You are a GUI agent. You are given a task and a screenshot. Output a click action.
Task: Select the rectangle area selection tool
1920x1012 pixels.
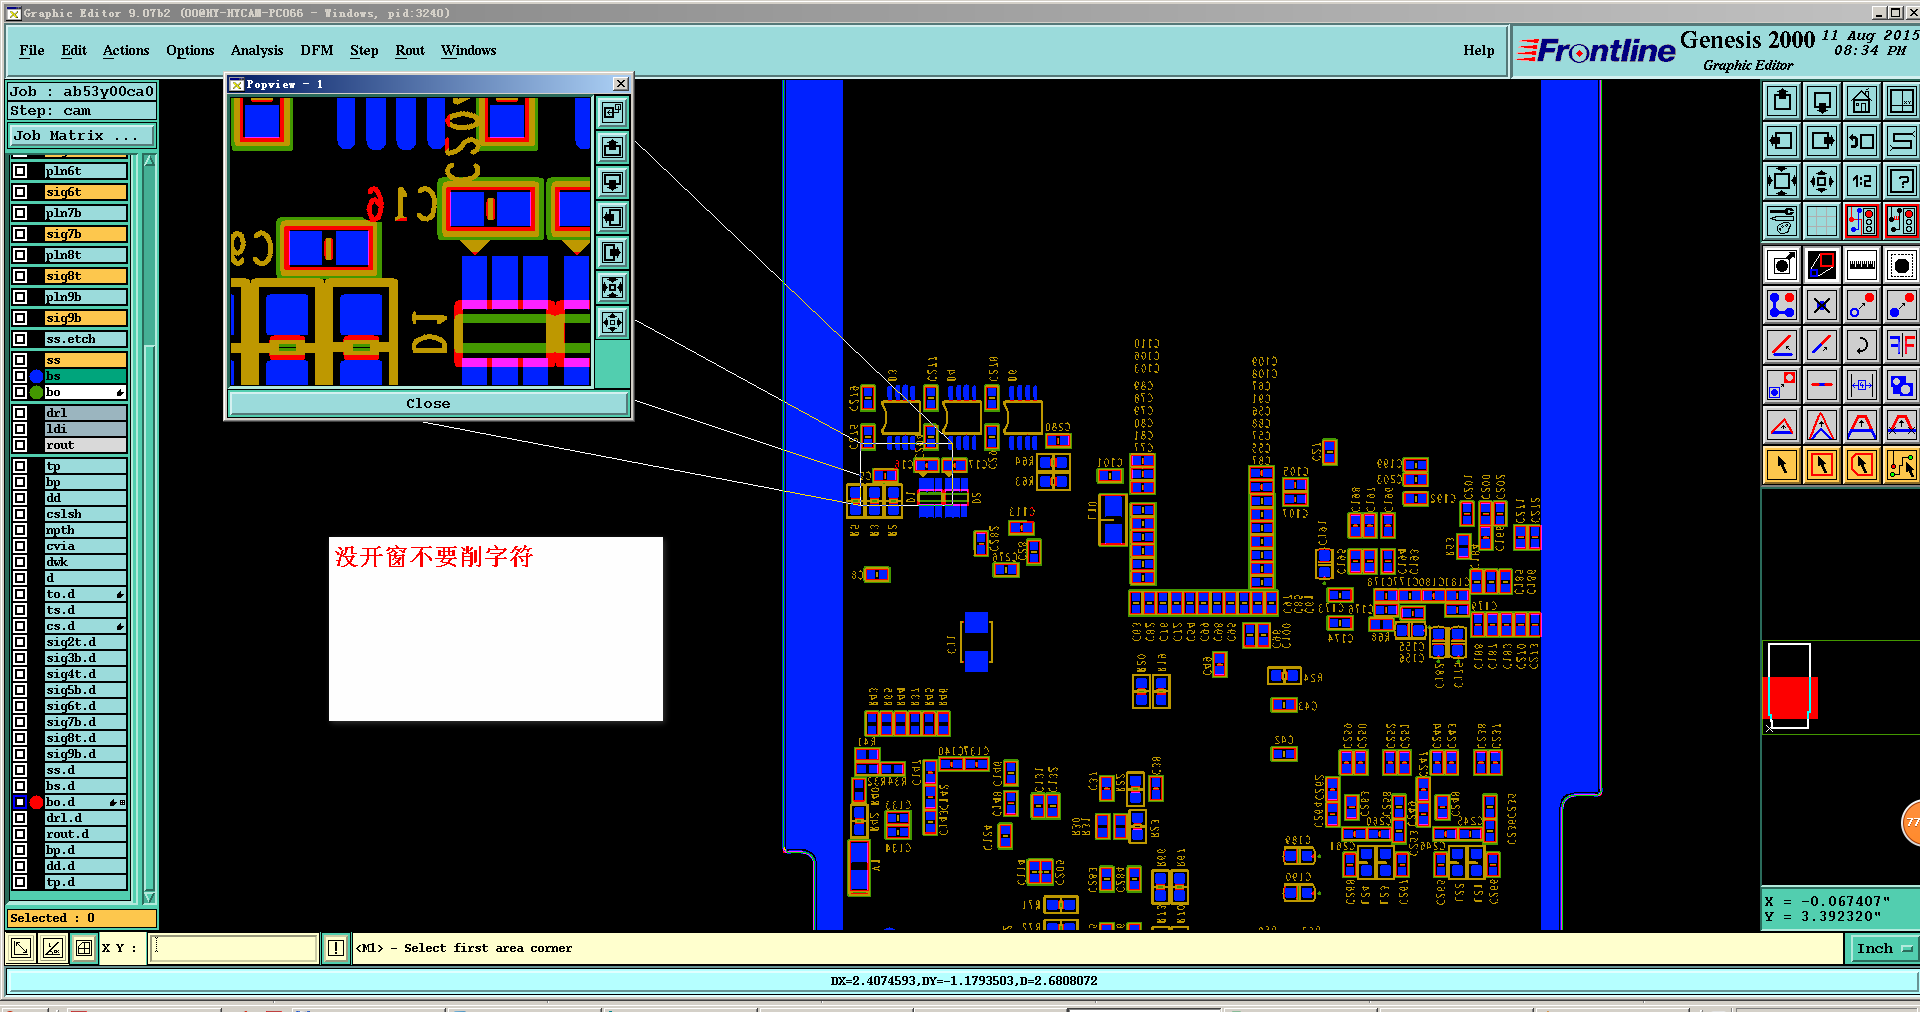pos(1822,465)
